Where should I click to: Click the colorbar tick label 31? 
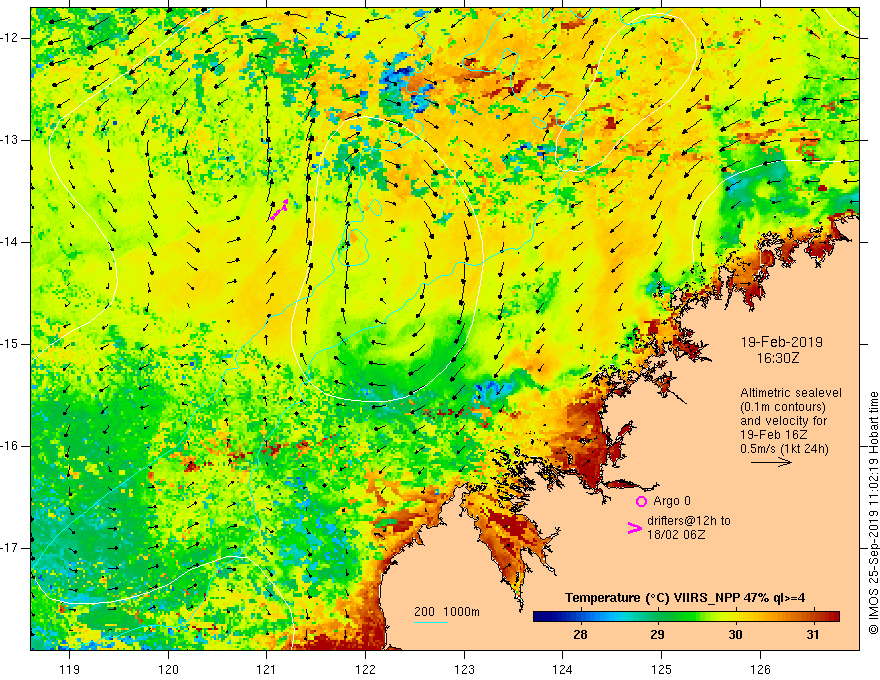coord(812,635)
